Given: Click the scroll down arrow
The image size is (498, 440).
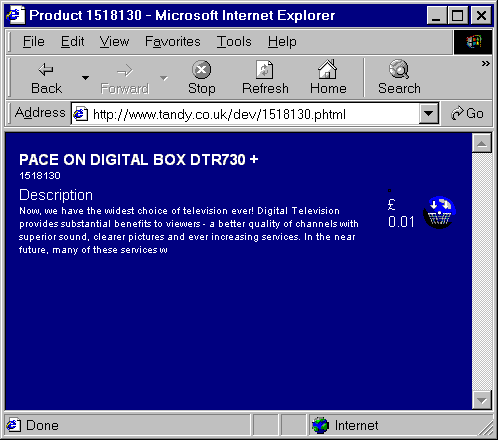Looking at the screenshot, I should coord(482,400).
